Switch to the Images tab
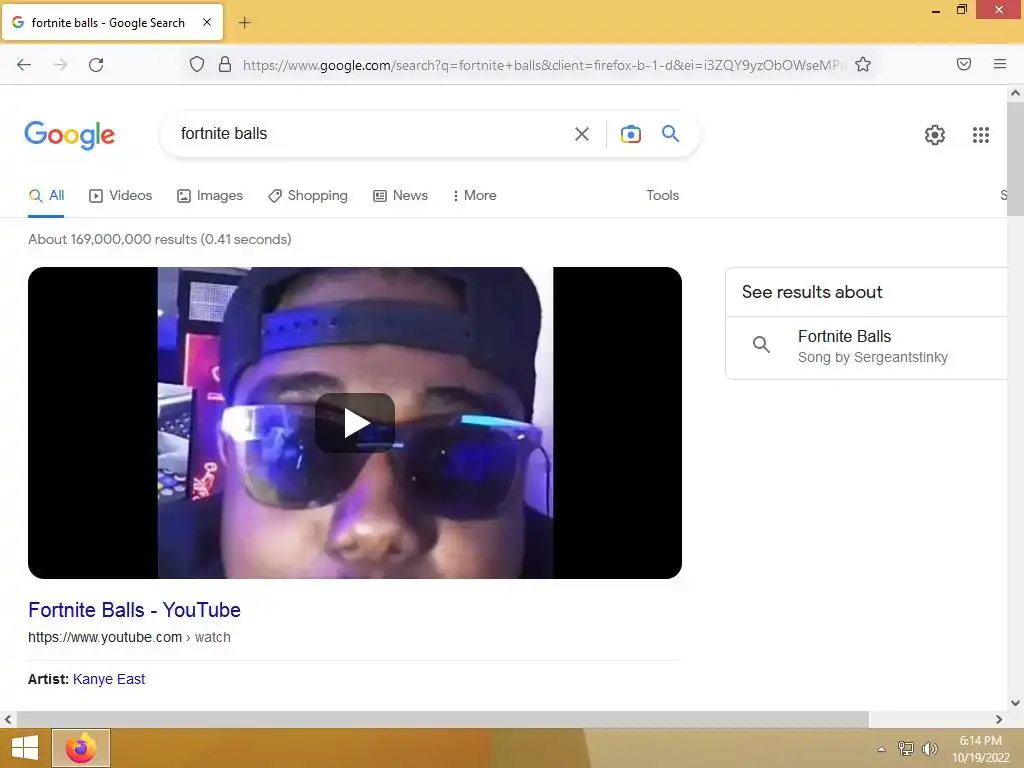This screenshot has height=768, width=1024. 210,195
